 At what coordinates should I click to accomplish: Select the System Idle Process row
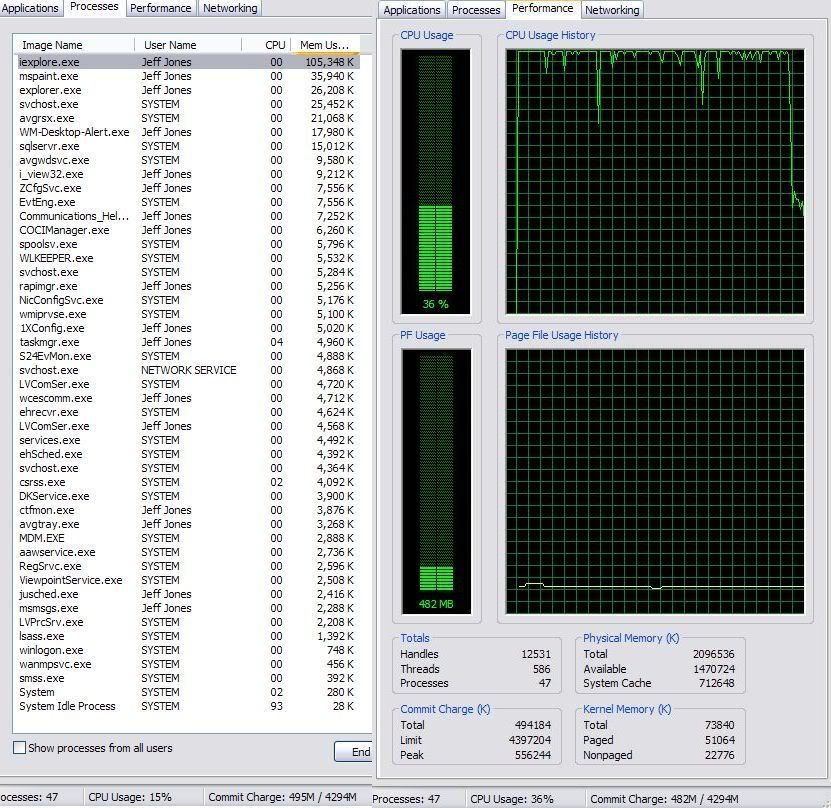pos(67,706)
